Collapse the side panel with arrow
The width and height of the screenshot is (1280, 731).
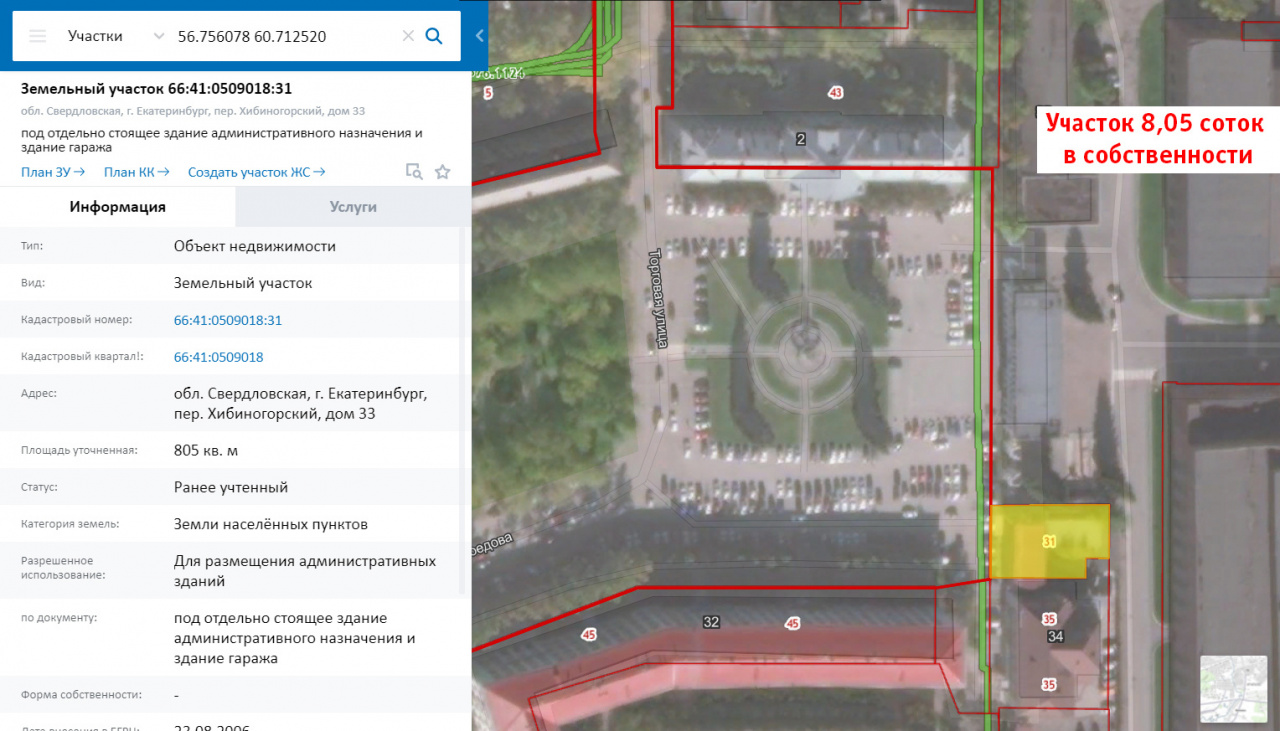pyautogui.click(x=480, y=36)
